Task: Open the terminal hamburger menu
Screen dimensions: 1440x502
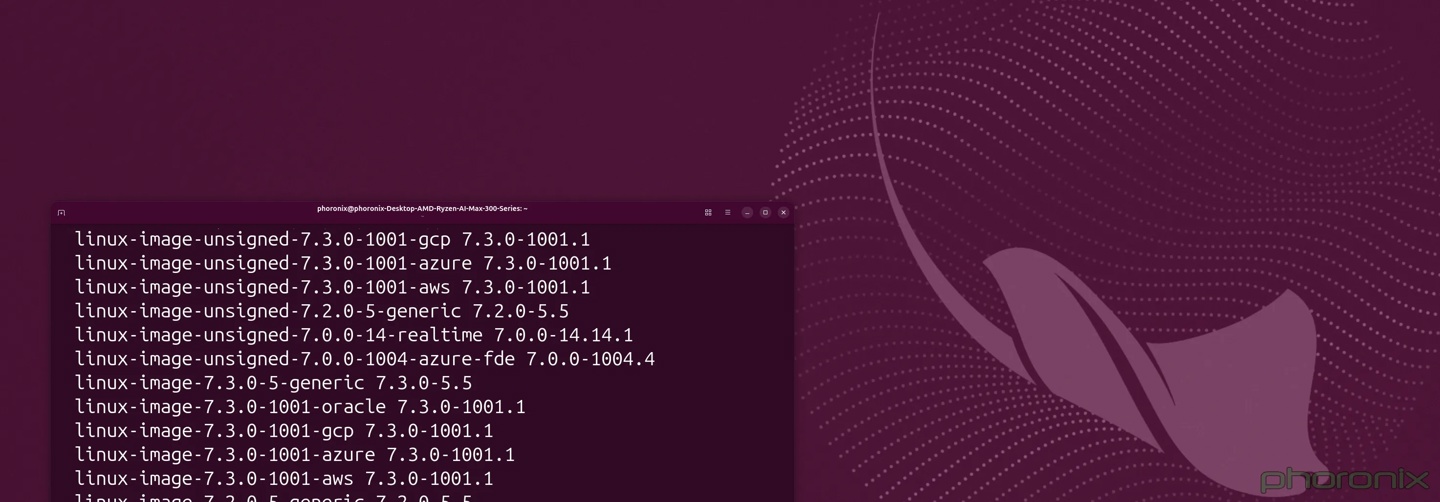Action: (x=727, y=212)
